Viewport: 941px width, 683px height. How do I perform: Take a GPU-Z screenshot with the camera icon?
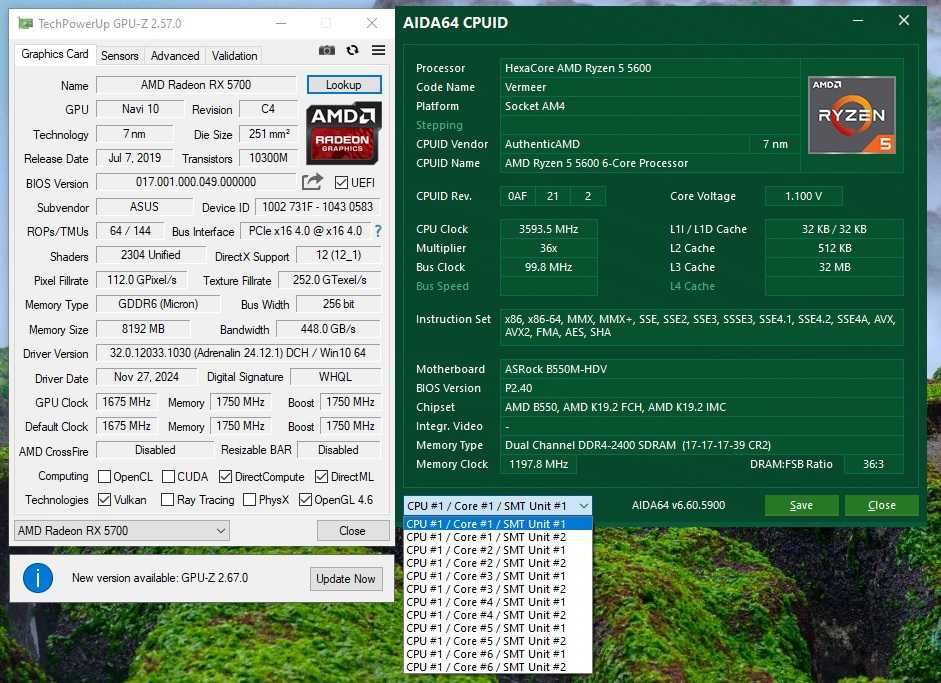(326, 50)
